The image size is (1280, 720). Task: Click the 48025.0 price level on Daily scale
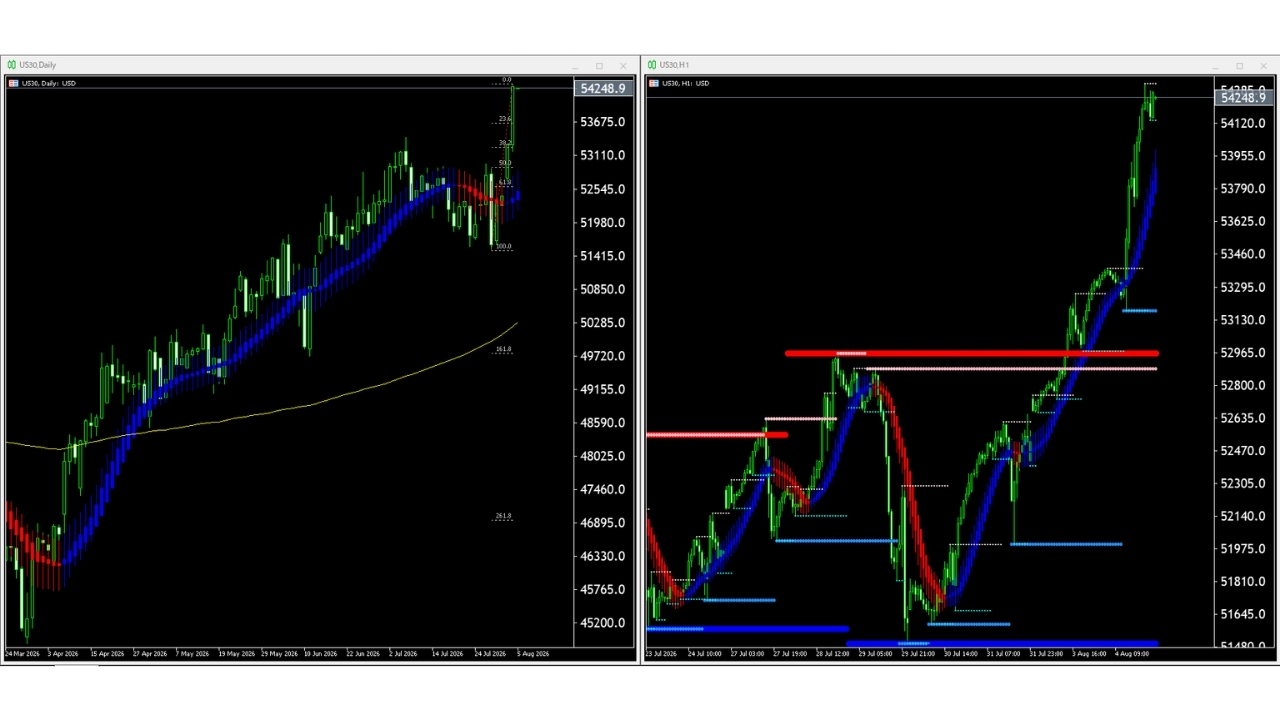(602, 456)
